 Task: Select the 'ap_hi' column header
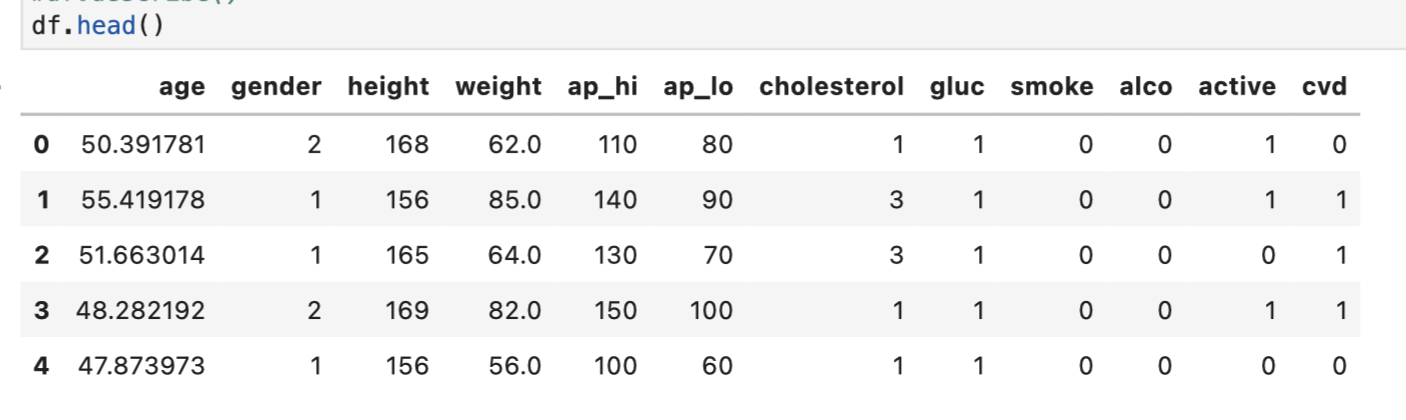coord(602,87)
